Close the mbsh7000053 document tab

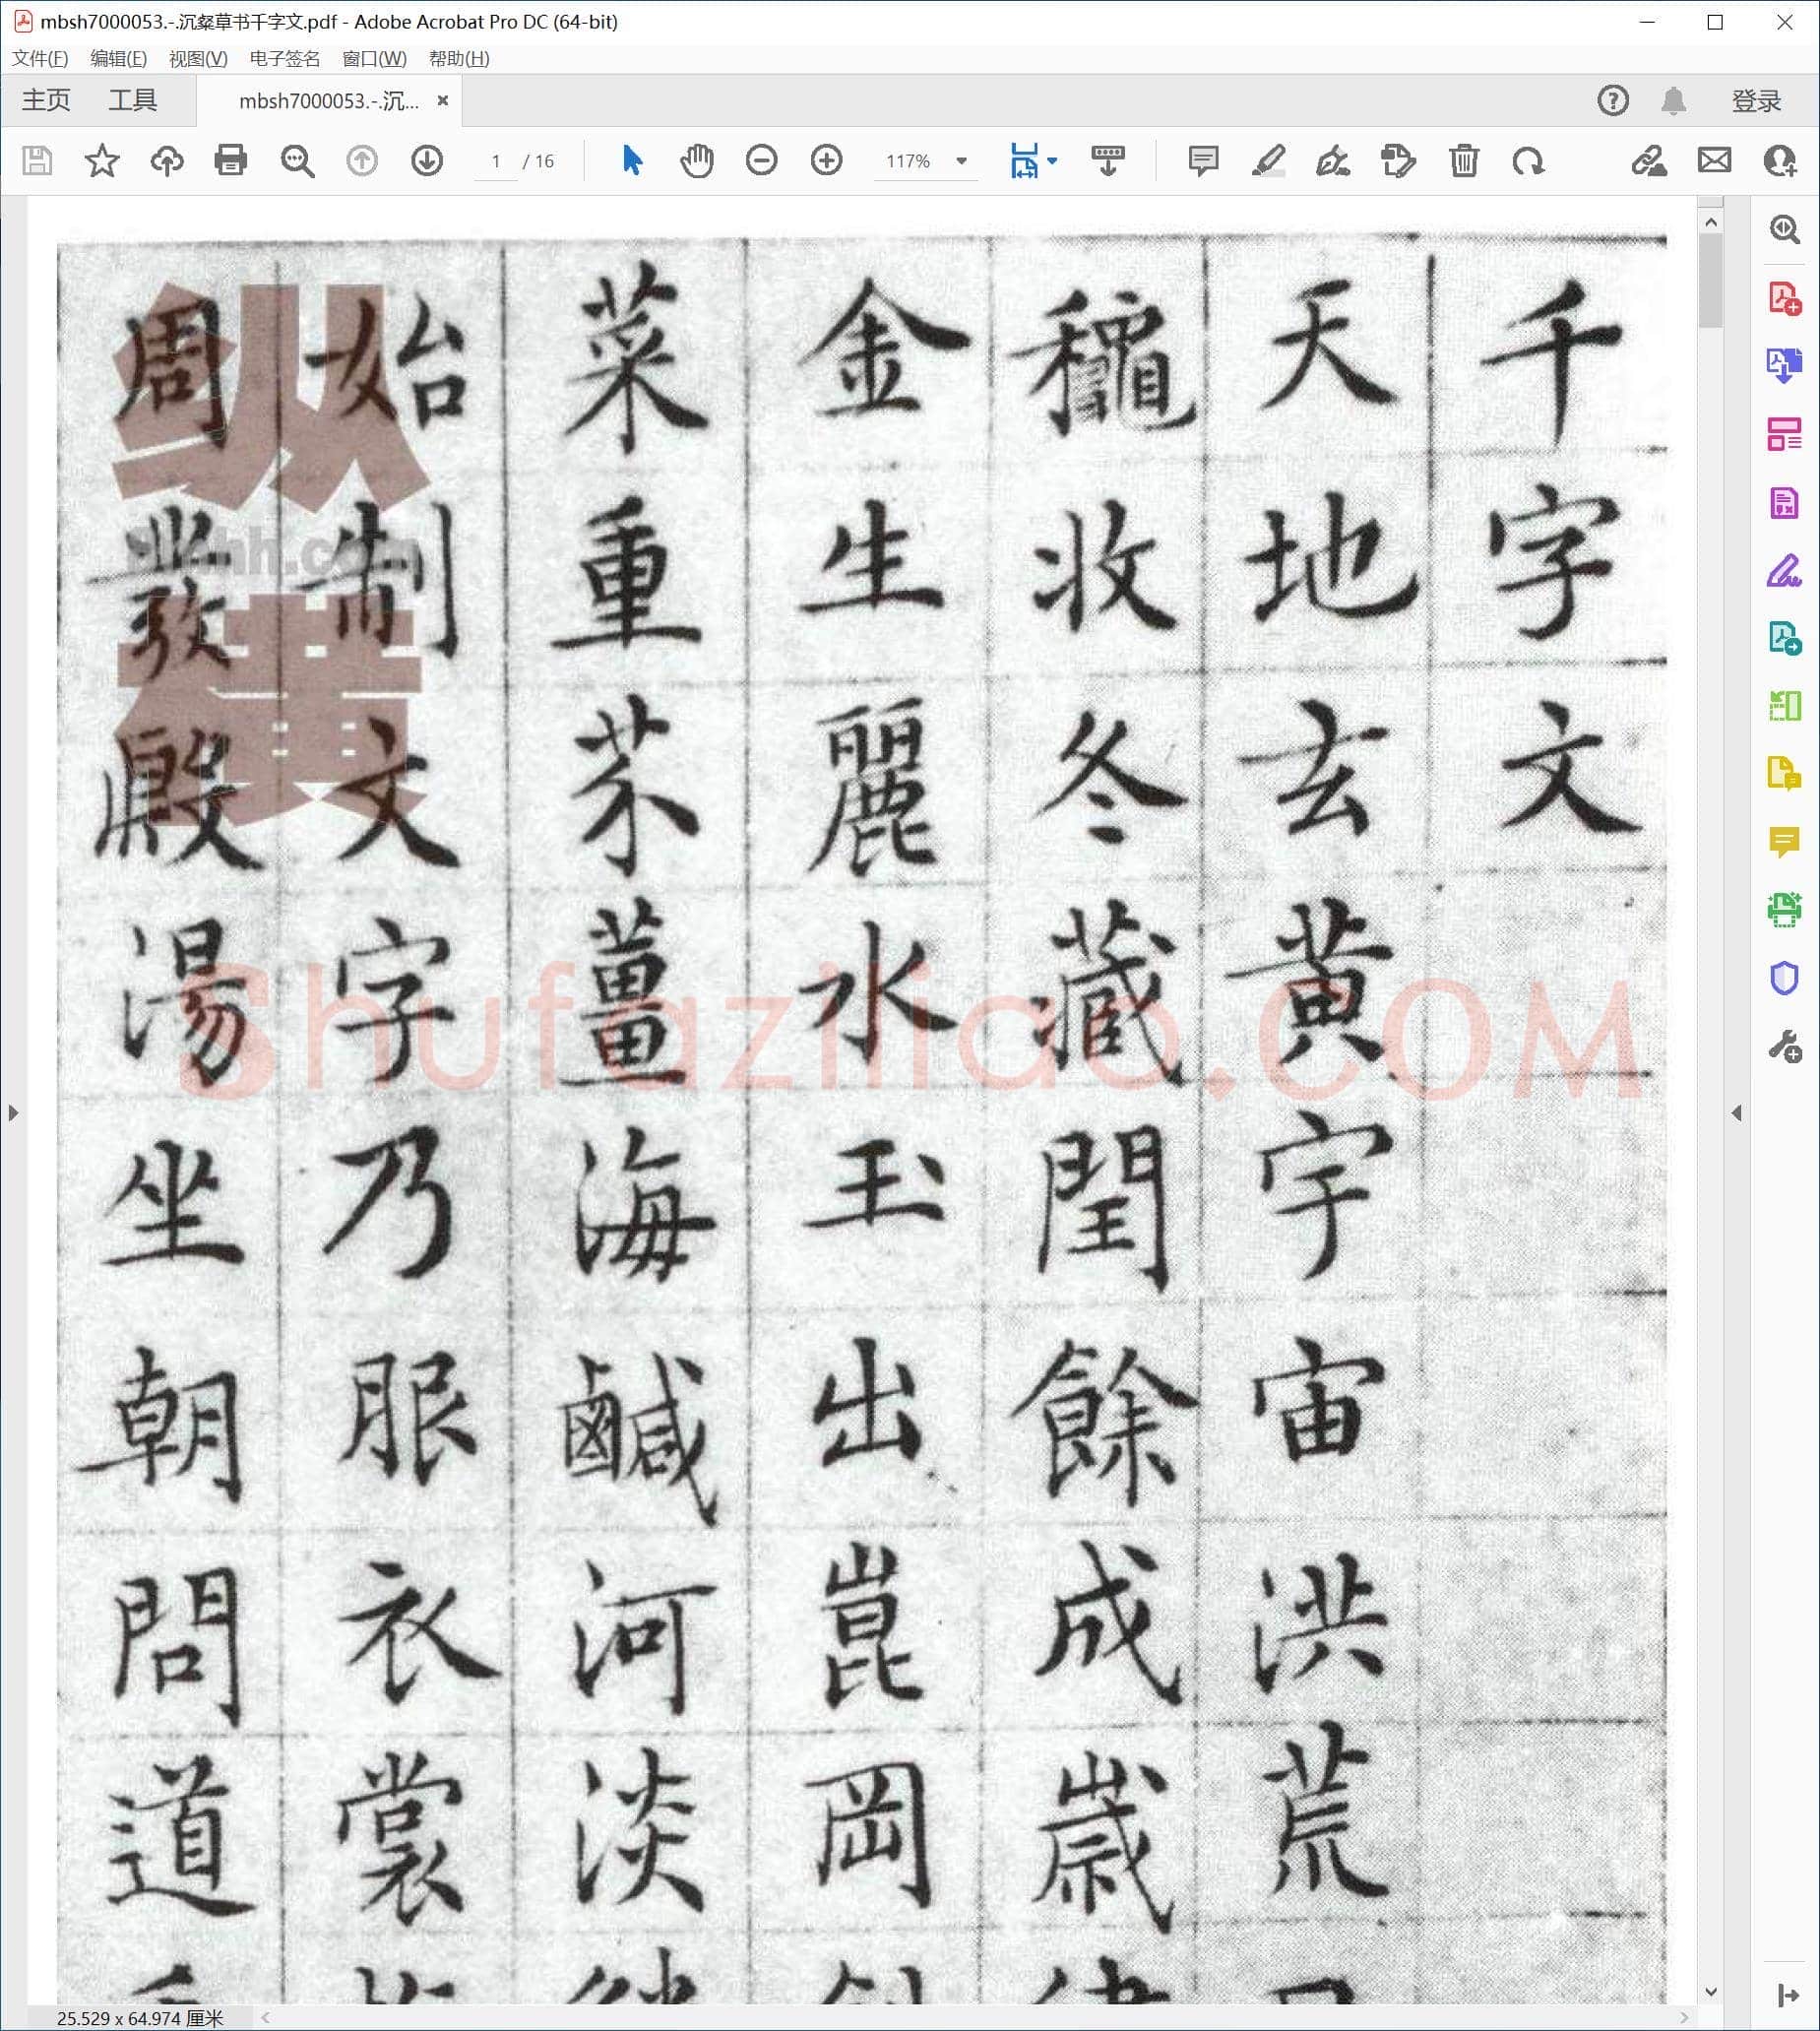(x=442, y=101)
